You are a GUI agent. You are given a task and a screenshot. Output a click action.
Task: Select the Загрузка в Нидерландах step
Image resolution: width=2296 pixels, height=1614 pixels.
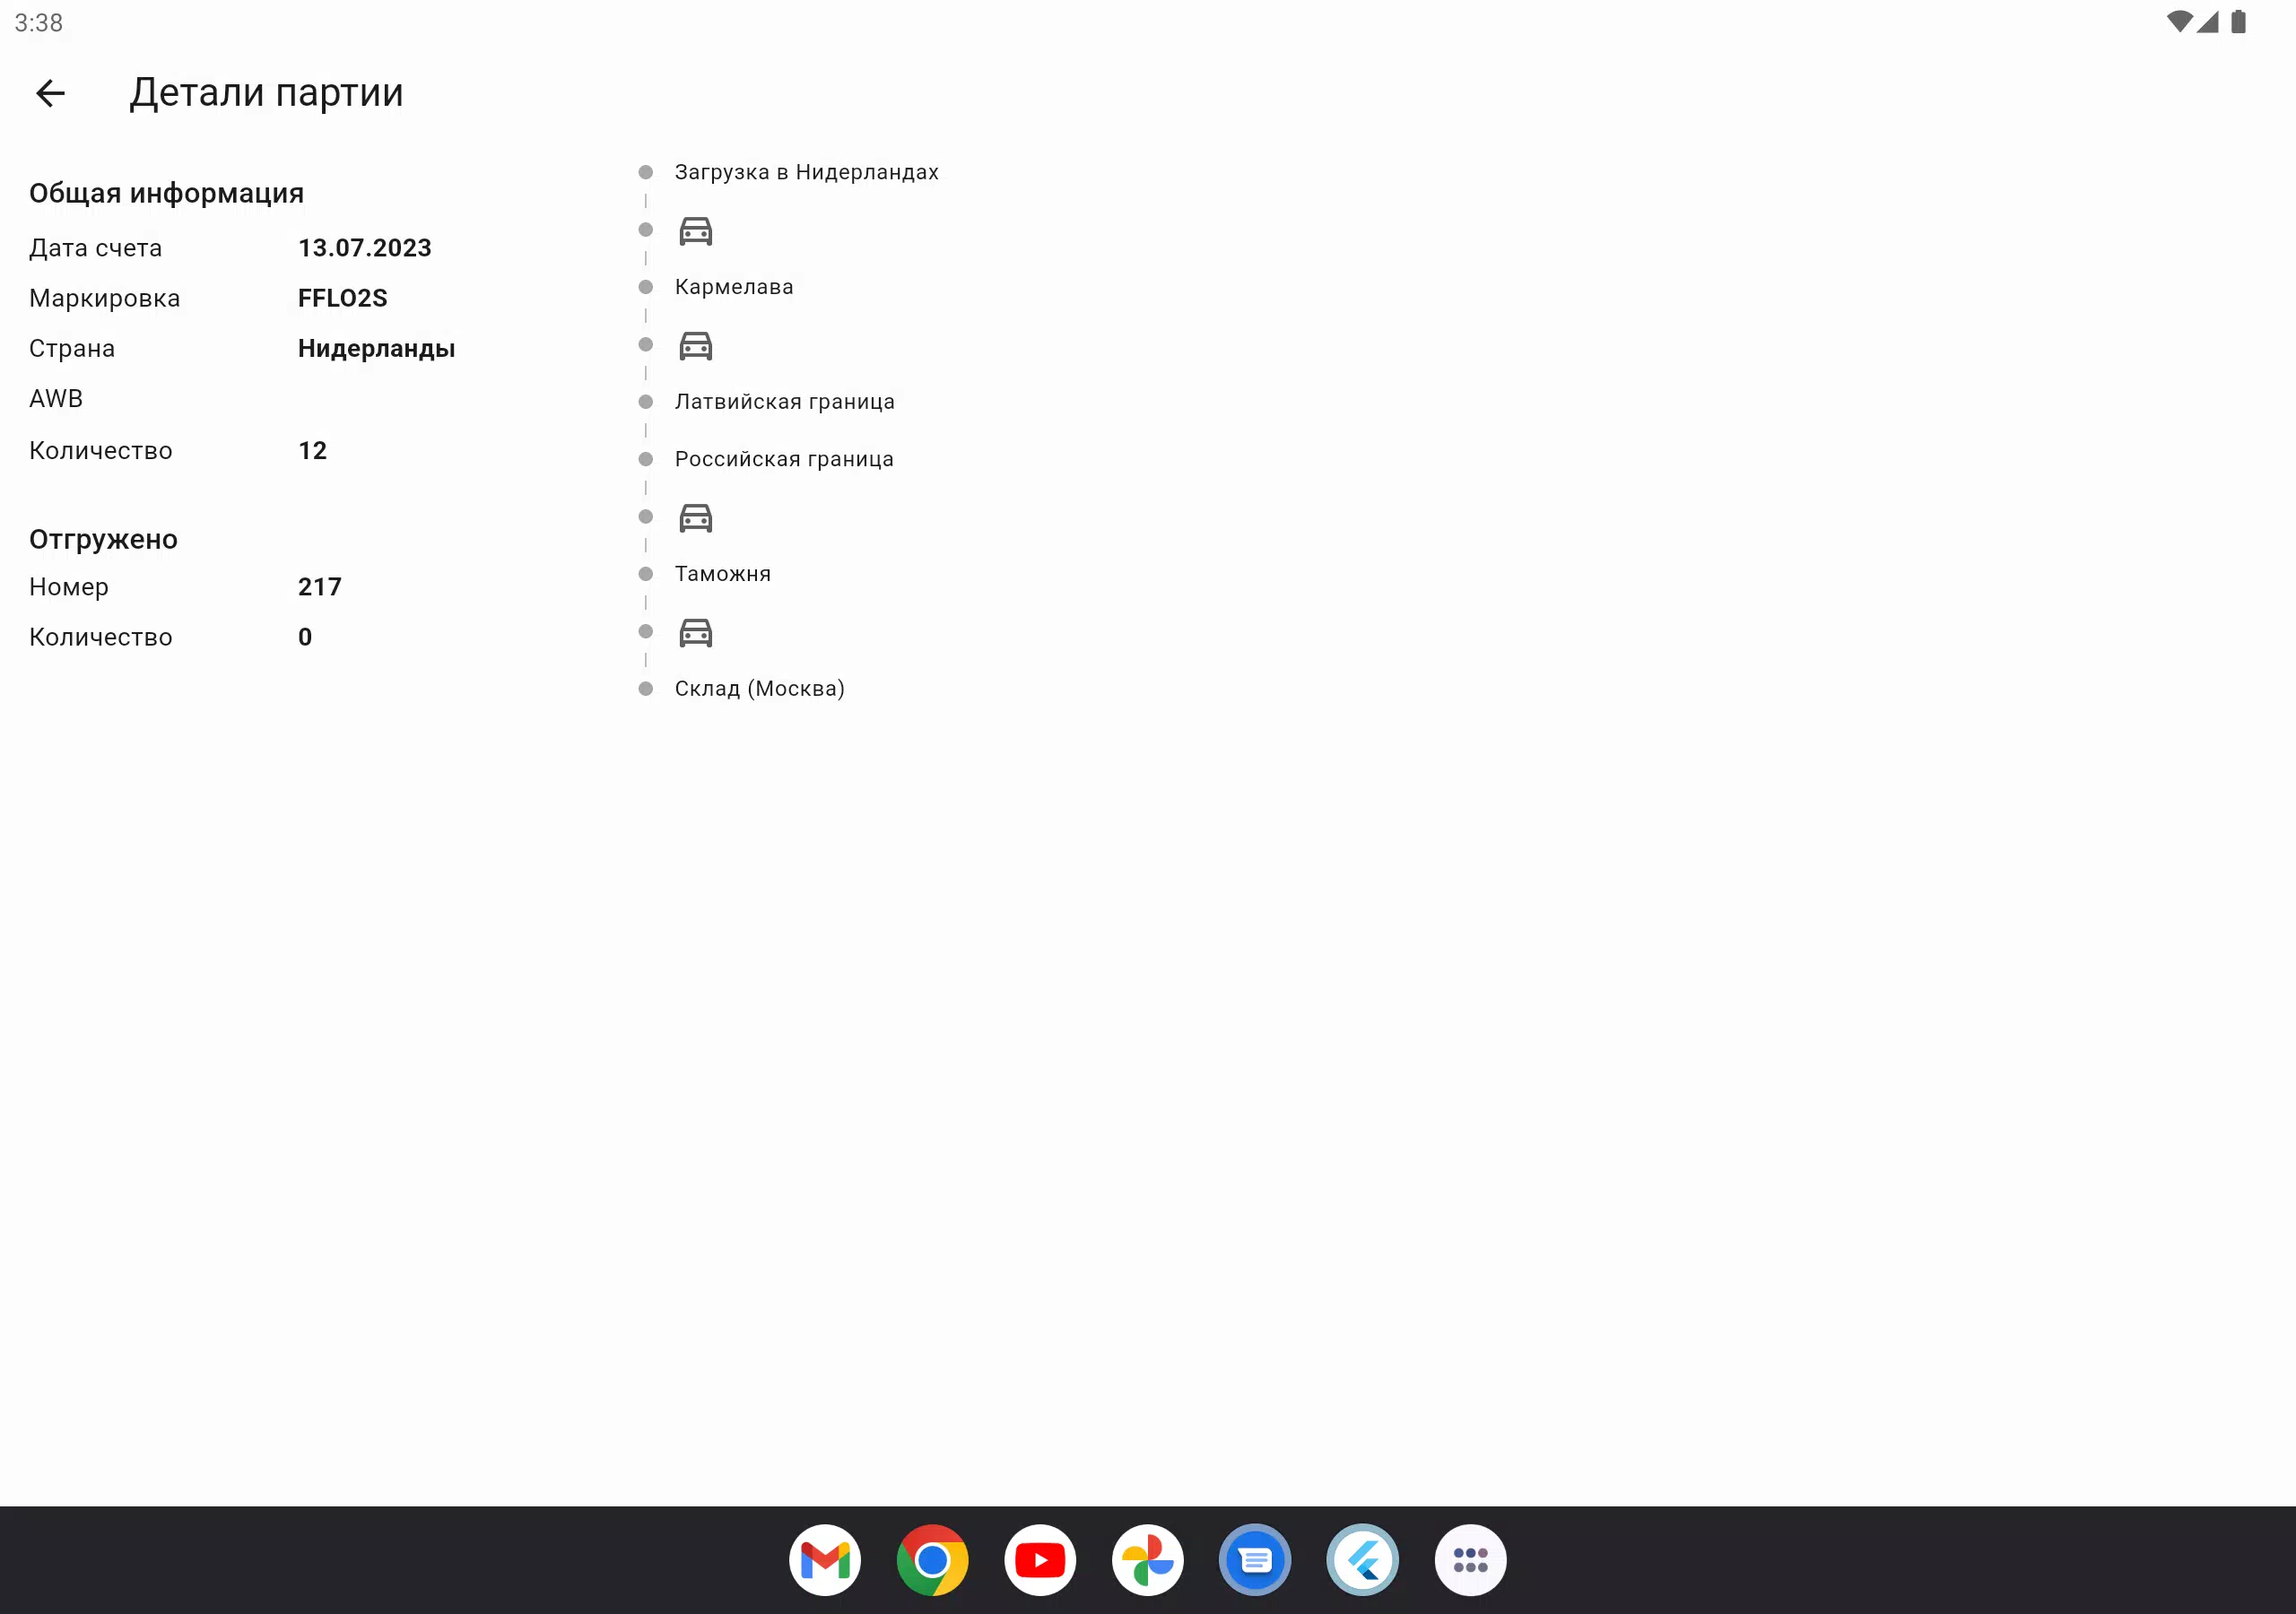pyautogui.click(x=806, y=172)
